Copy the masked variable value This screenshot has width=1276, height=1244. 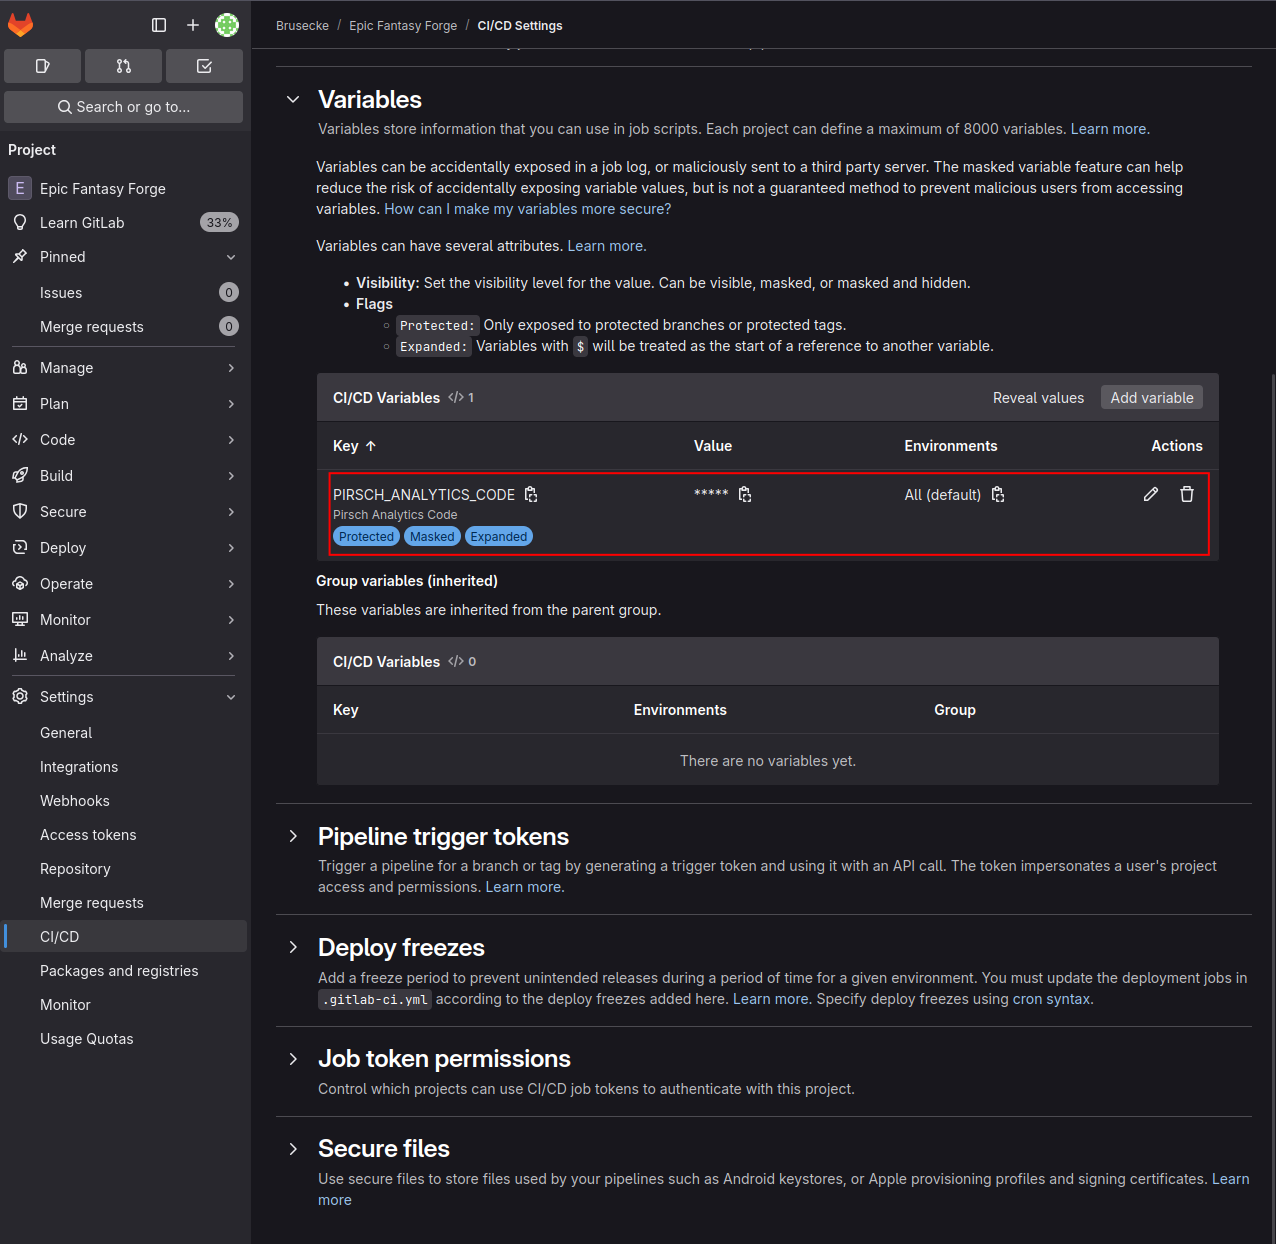point(745,494)
